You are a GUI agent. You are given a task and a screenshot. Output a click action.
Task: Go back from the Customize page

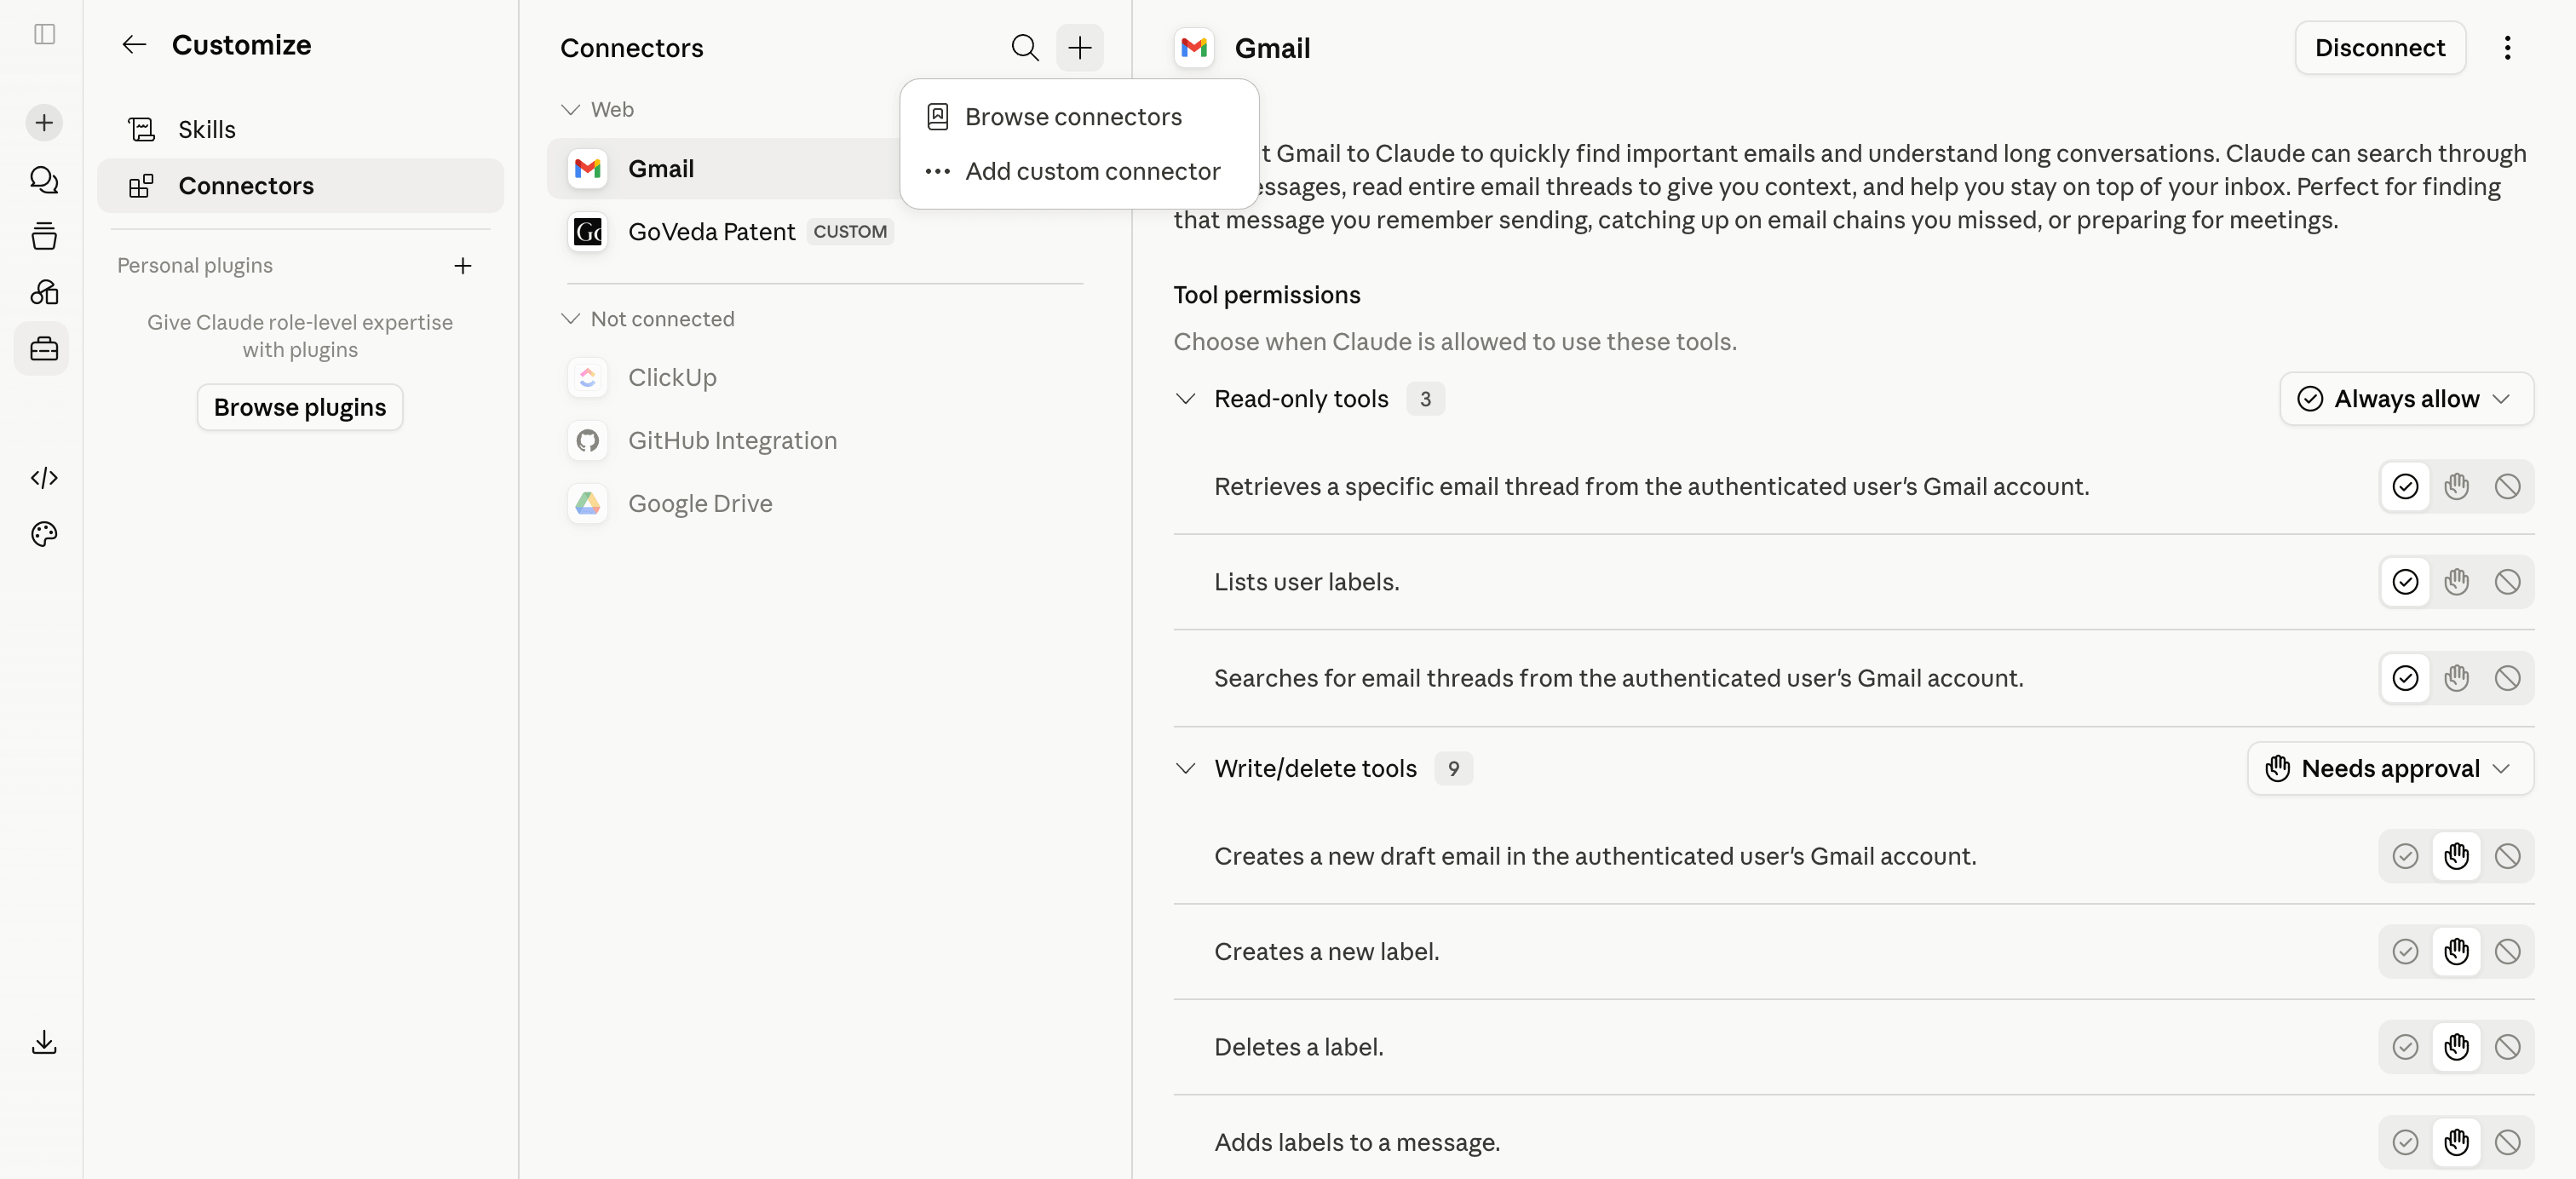pyautogui.click(x=134, y=44)
